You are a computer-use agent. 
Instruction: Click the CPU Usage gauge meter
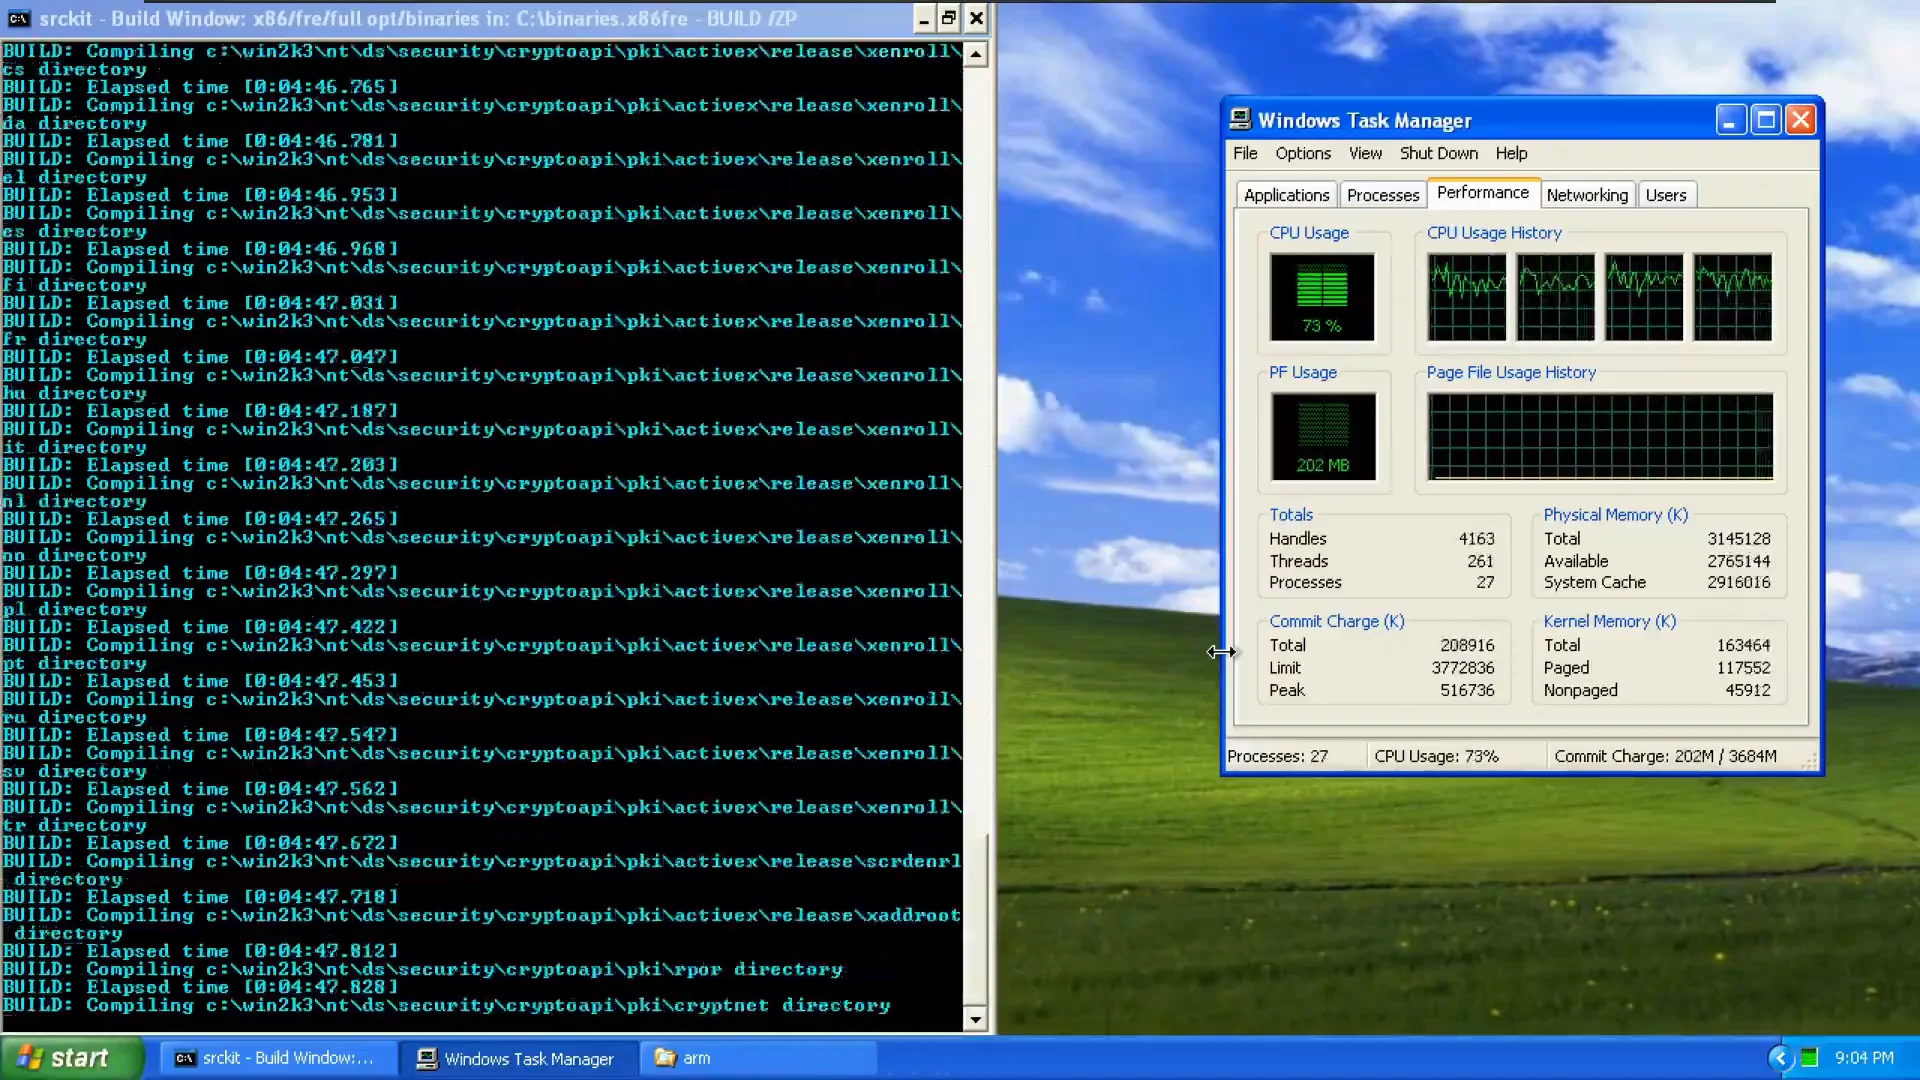pyautogui.click(x=1322, y=297)
